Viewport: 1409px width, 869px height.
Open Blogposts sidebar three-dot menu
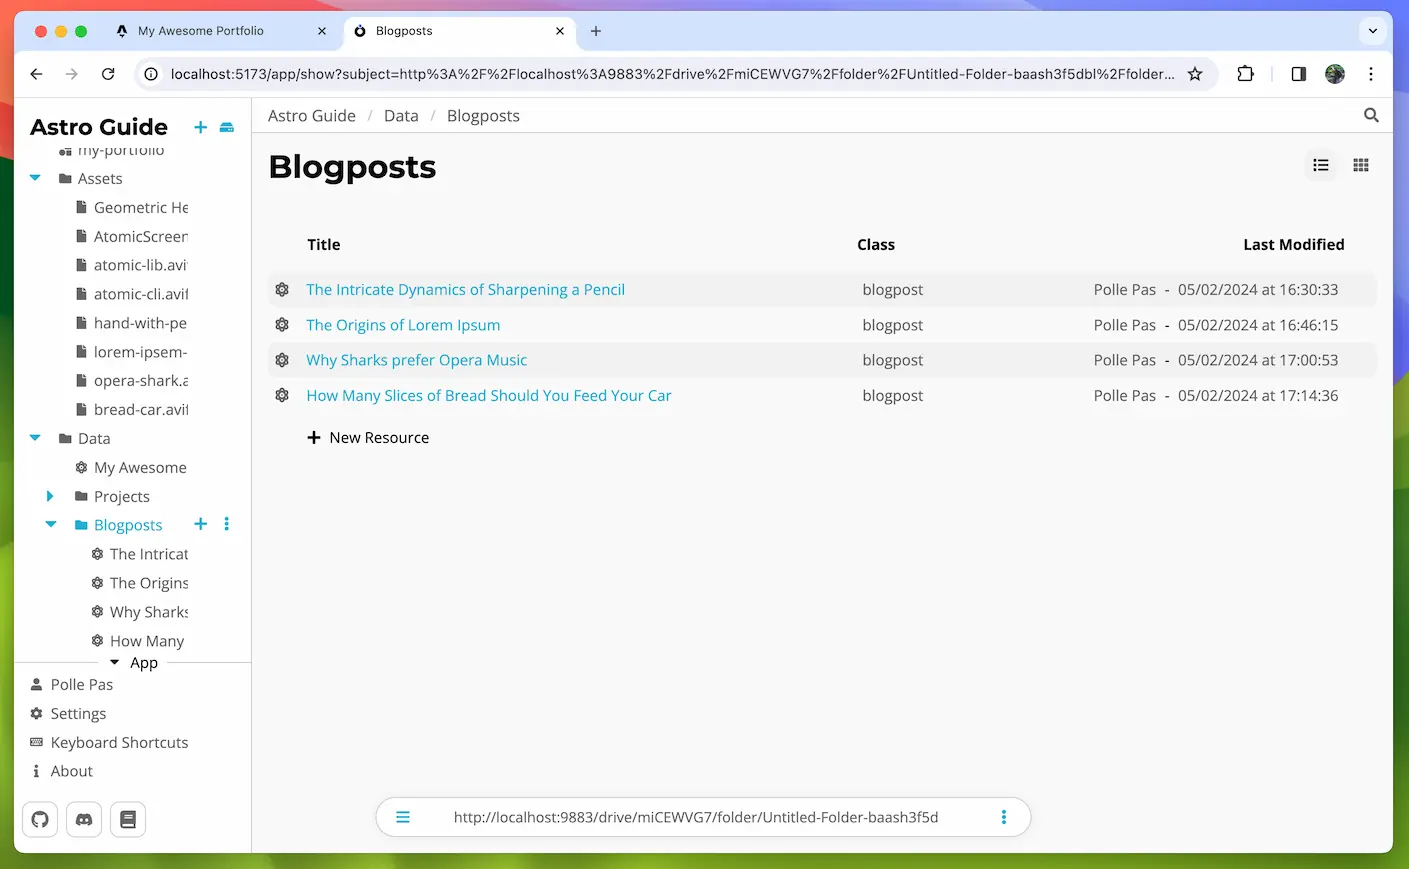pos(227,524)
